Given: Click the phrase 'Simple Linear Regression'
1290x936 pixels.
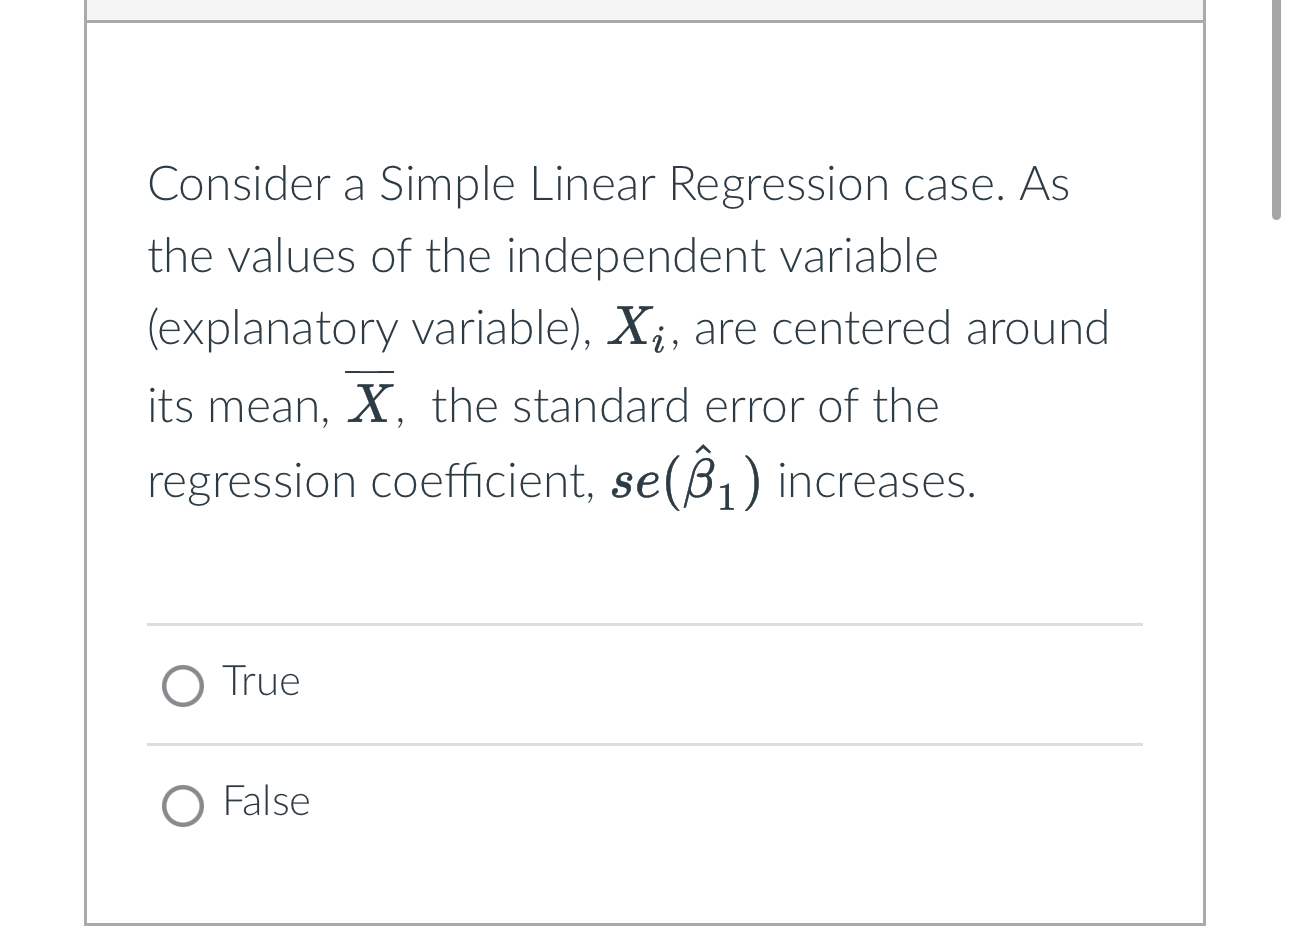Looking at the screenshot, I should coord(640,183).
